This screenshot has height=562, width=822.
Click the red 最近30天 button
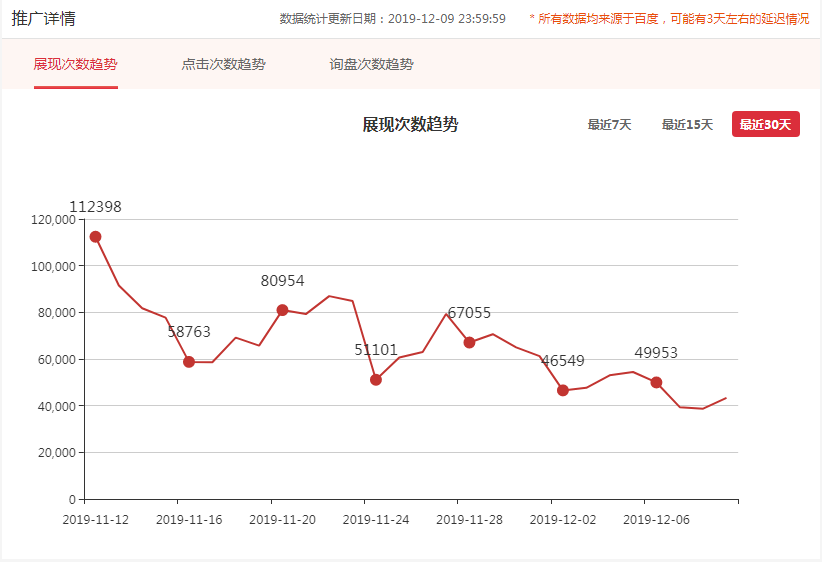[x=765, y=125]
